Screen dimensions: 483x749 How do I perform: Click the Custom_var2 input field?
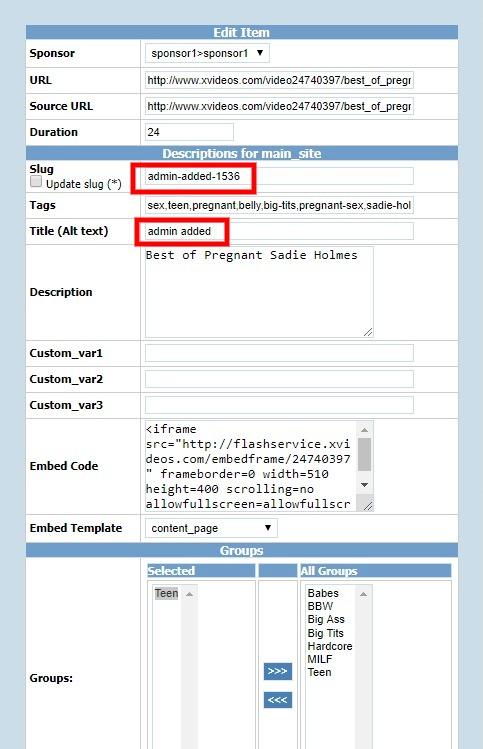(x=279, y=379)
